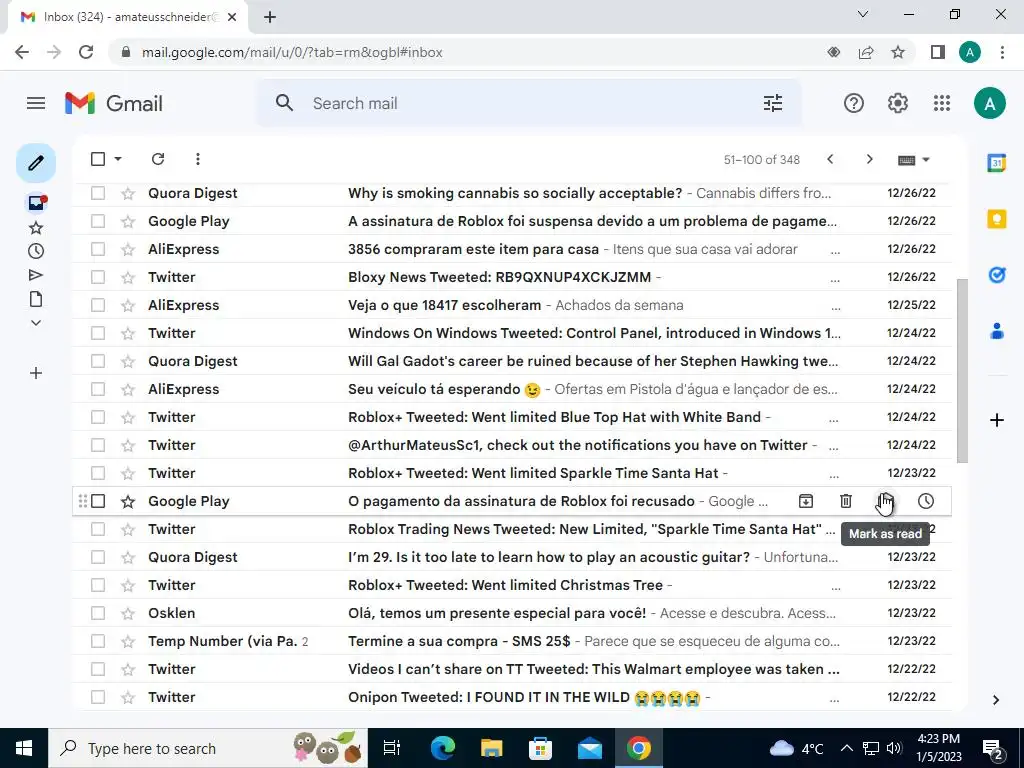Click the browser address bar URL

[x=292, y=52]
